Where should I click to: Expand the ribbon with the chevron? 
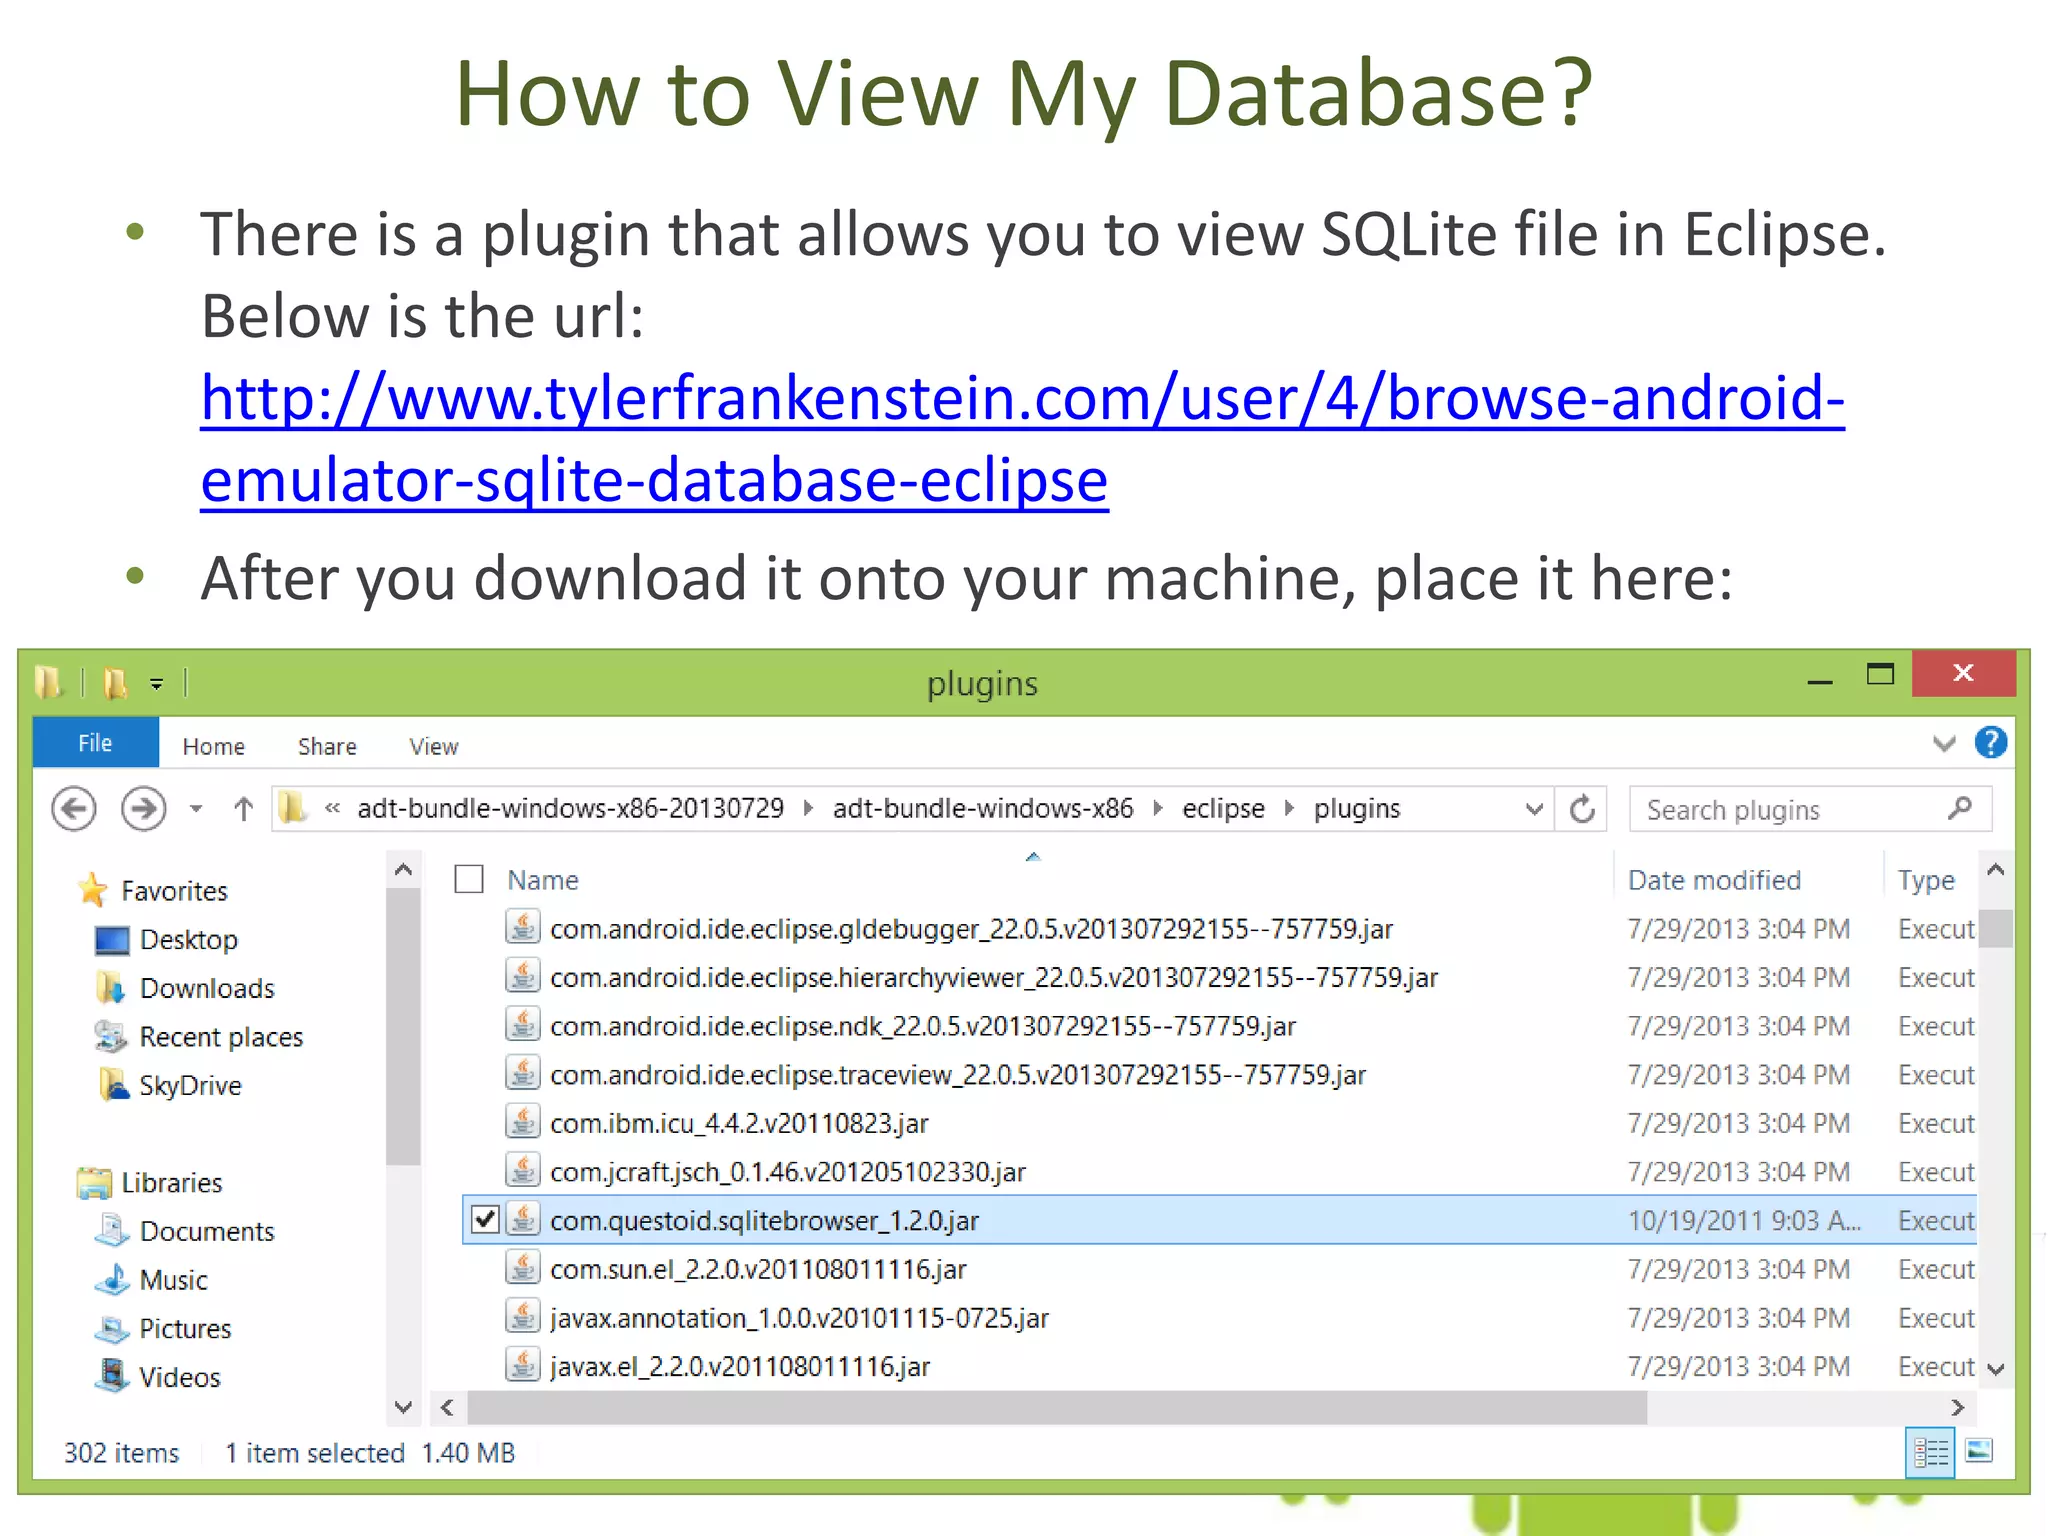point(1943,743)
